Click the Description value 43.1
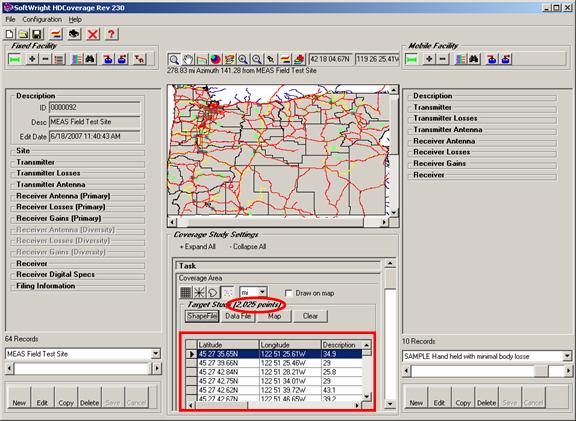The image size is (576, 421). click(341, 390)
